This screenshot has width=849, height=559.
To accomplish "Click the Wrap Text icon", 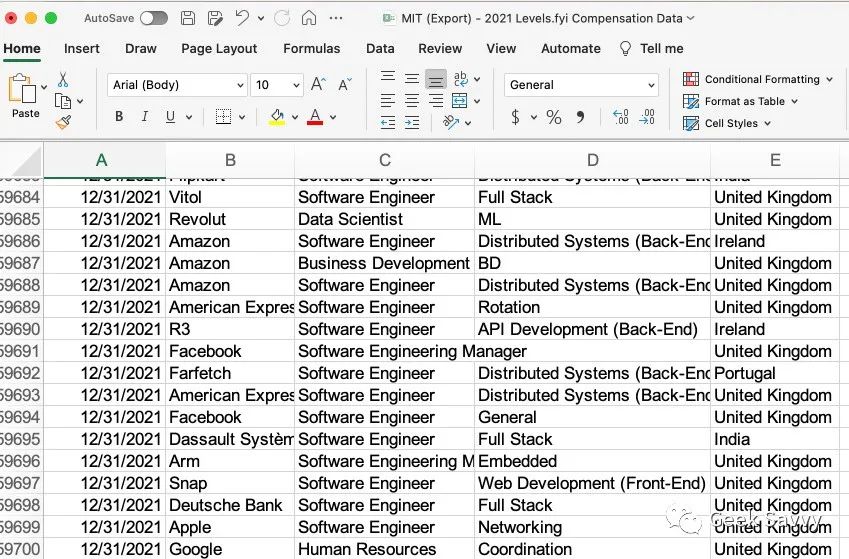I will coord(460,79).
